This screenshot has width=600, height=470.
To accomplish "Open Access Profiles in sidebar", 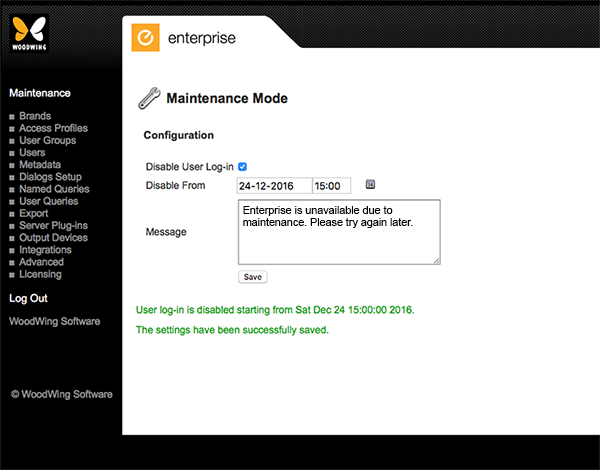I will [53, 128].
